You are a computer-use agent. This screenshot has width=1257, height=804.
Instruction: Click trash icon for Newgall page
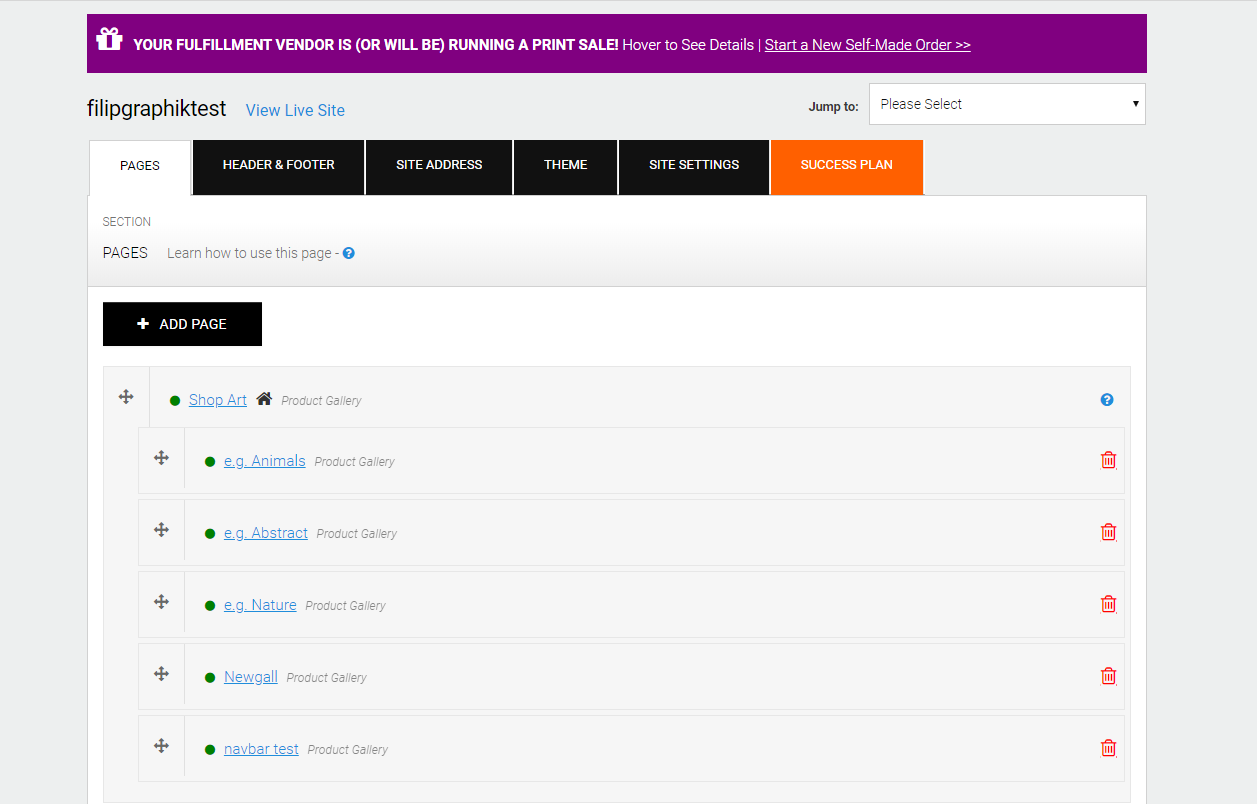tap(1108, 676)
